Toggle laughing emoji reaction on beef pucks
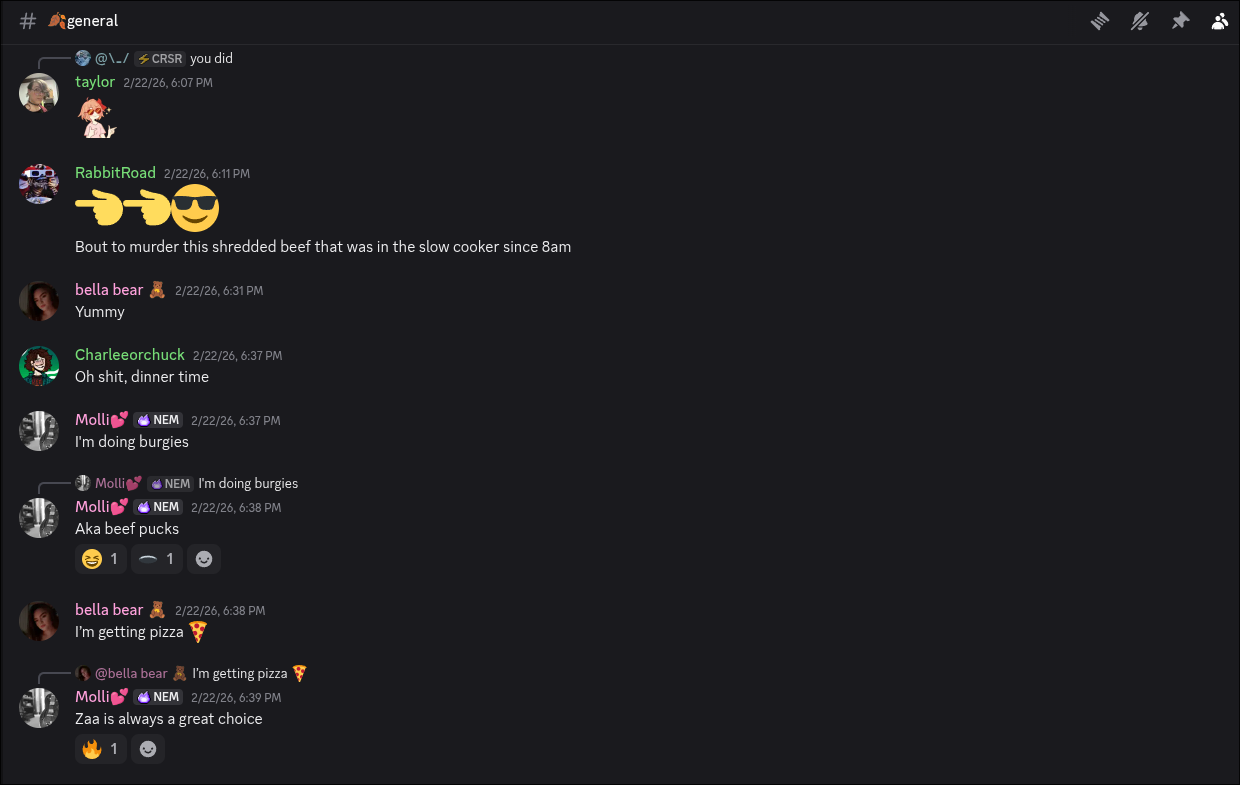1240x785 pixels. tap(101, 559)
